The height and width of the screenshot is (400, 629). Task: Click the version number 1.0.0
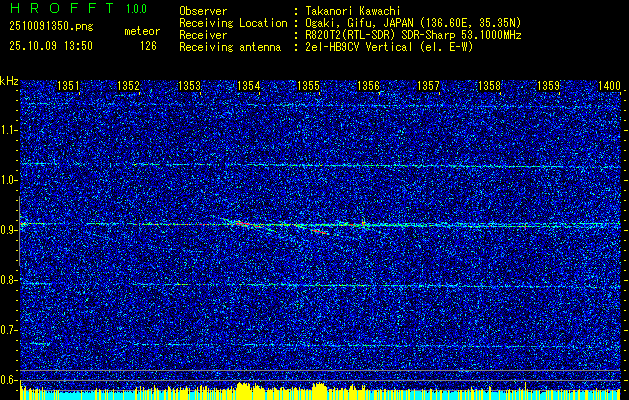(x=136, y=9)
